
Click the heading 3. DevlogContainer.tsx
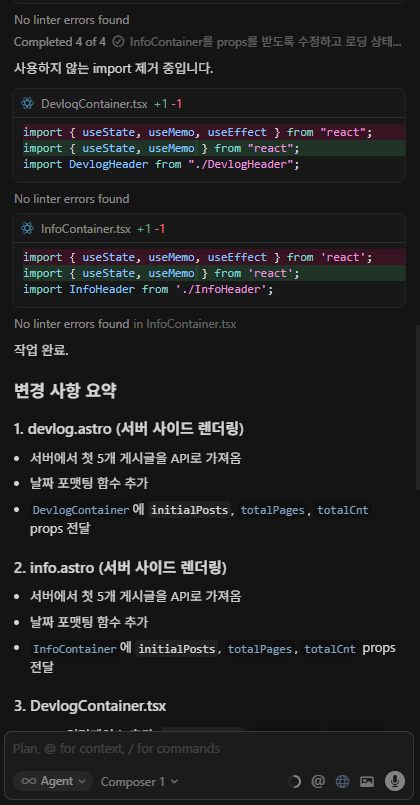(x=90, y=706)
